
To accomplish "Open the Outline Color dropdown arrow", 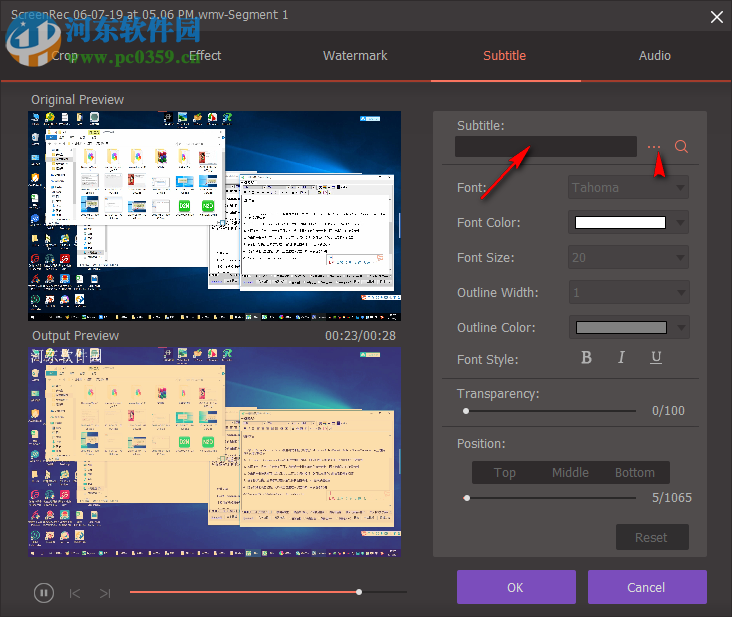I will [x=681, y=328].
